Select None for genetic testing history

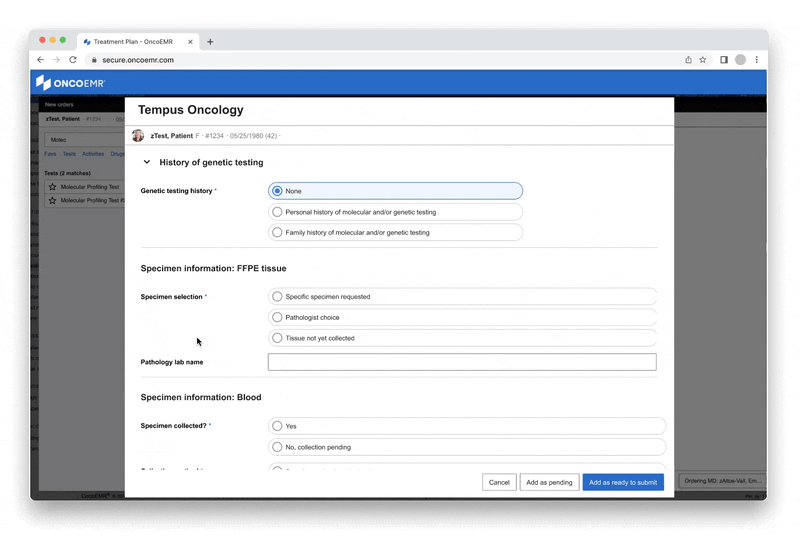click(395, 191)
